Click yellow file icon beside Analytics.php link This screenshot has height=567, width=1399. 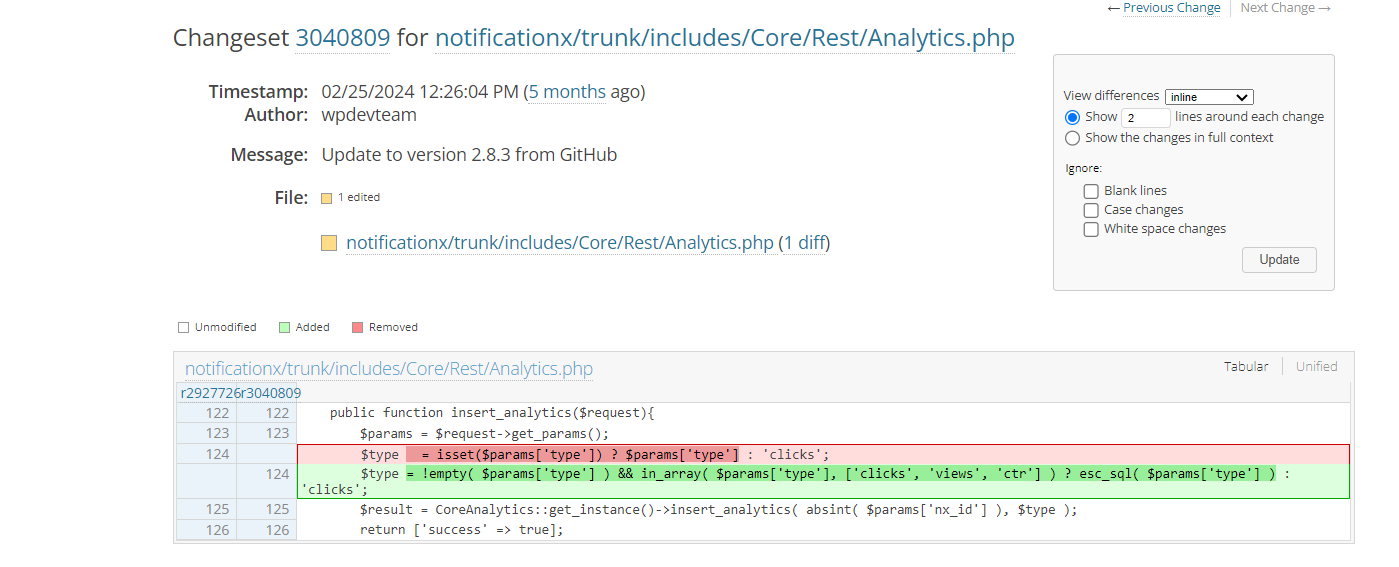pos(329,243)
